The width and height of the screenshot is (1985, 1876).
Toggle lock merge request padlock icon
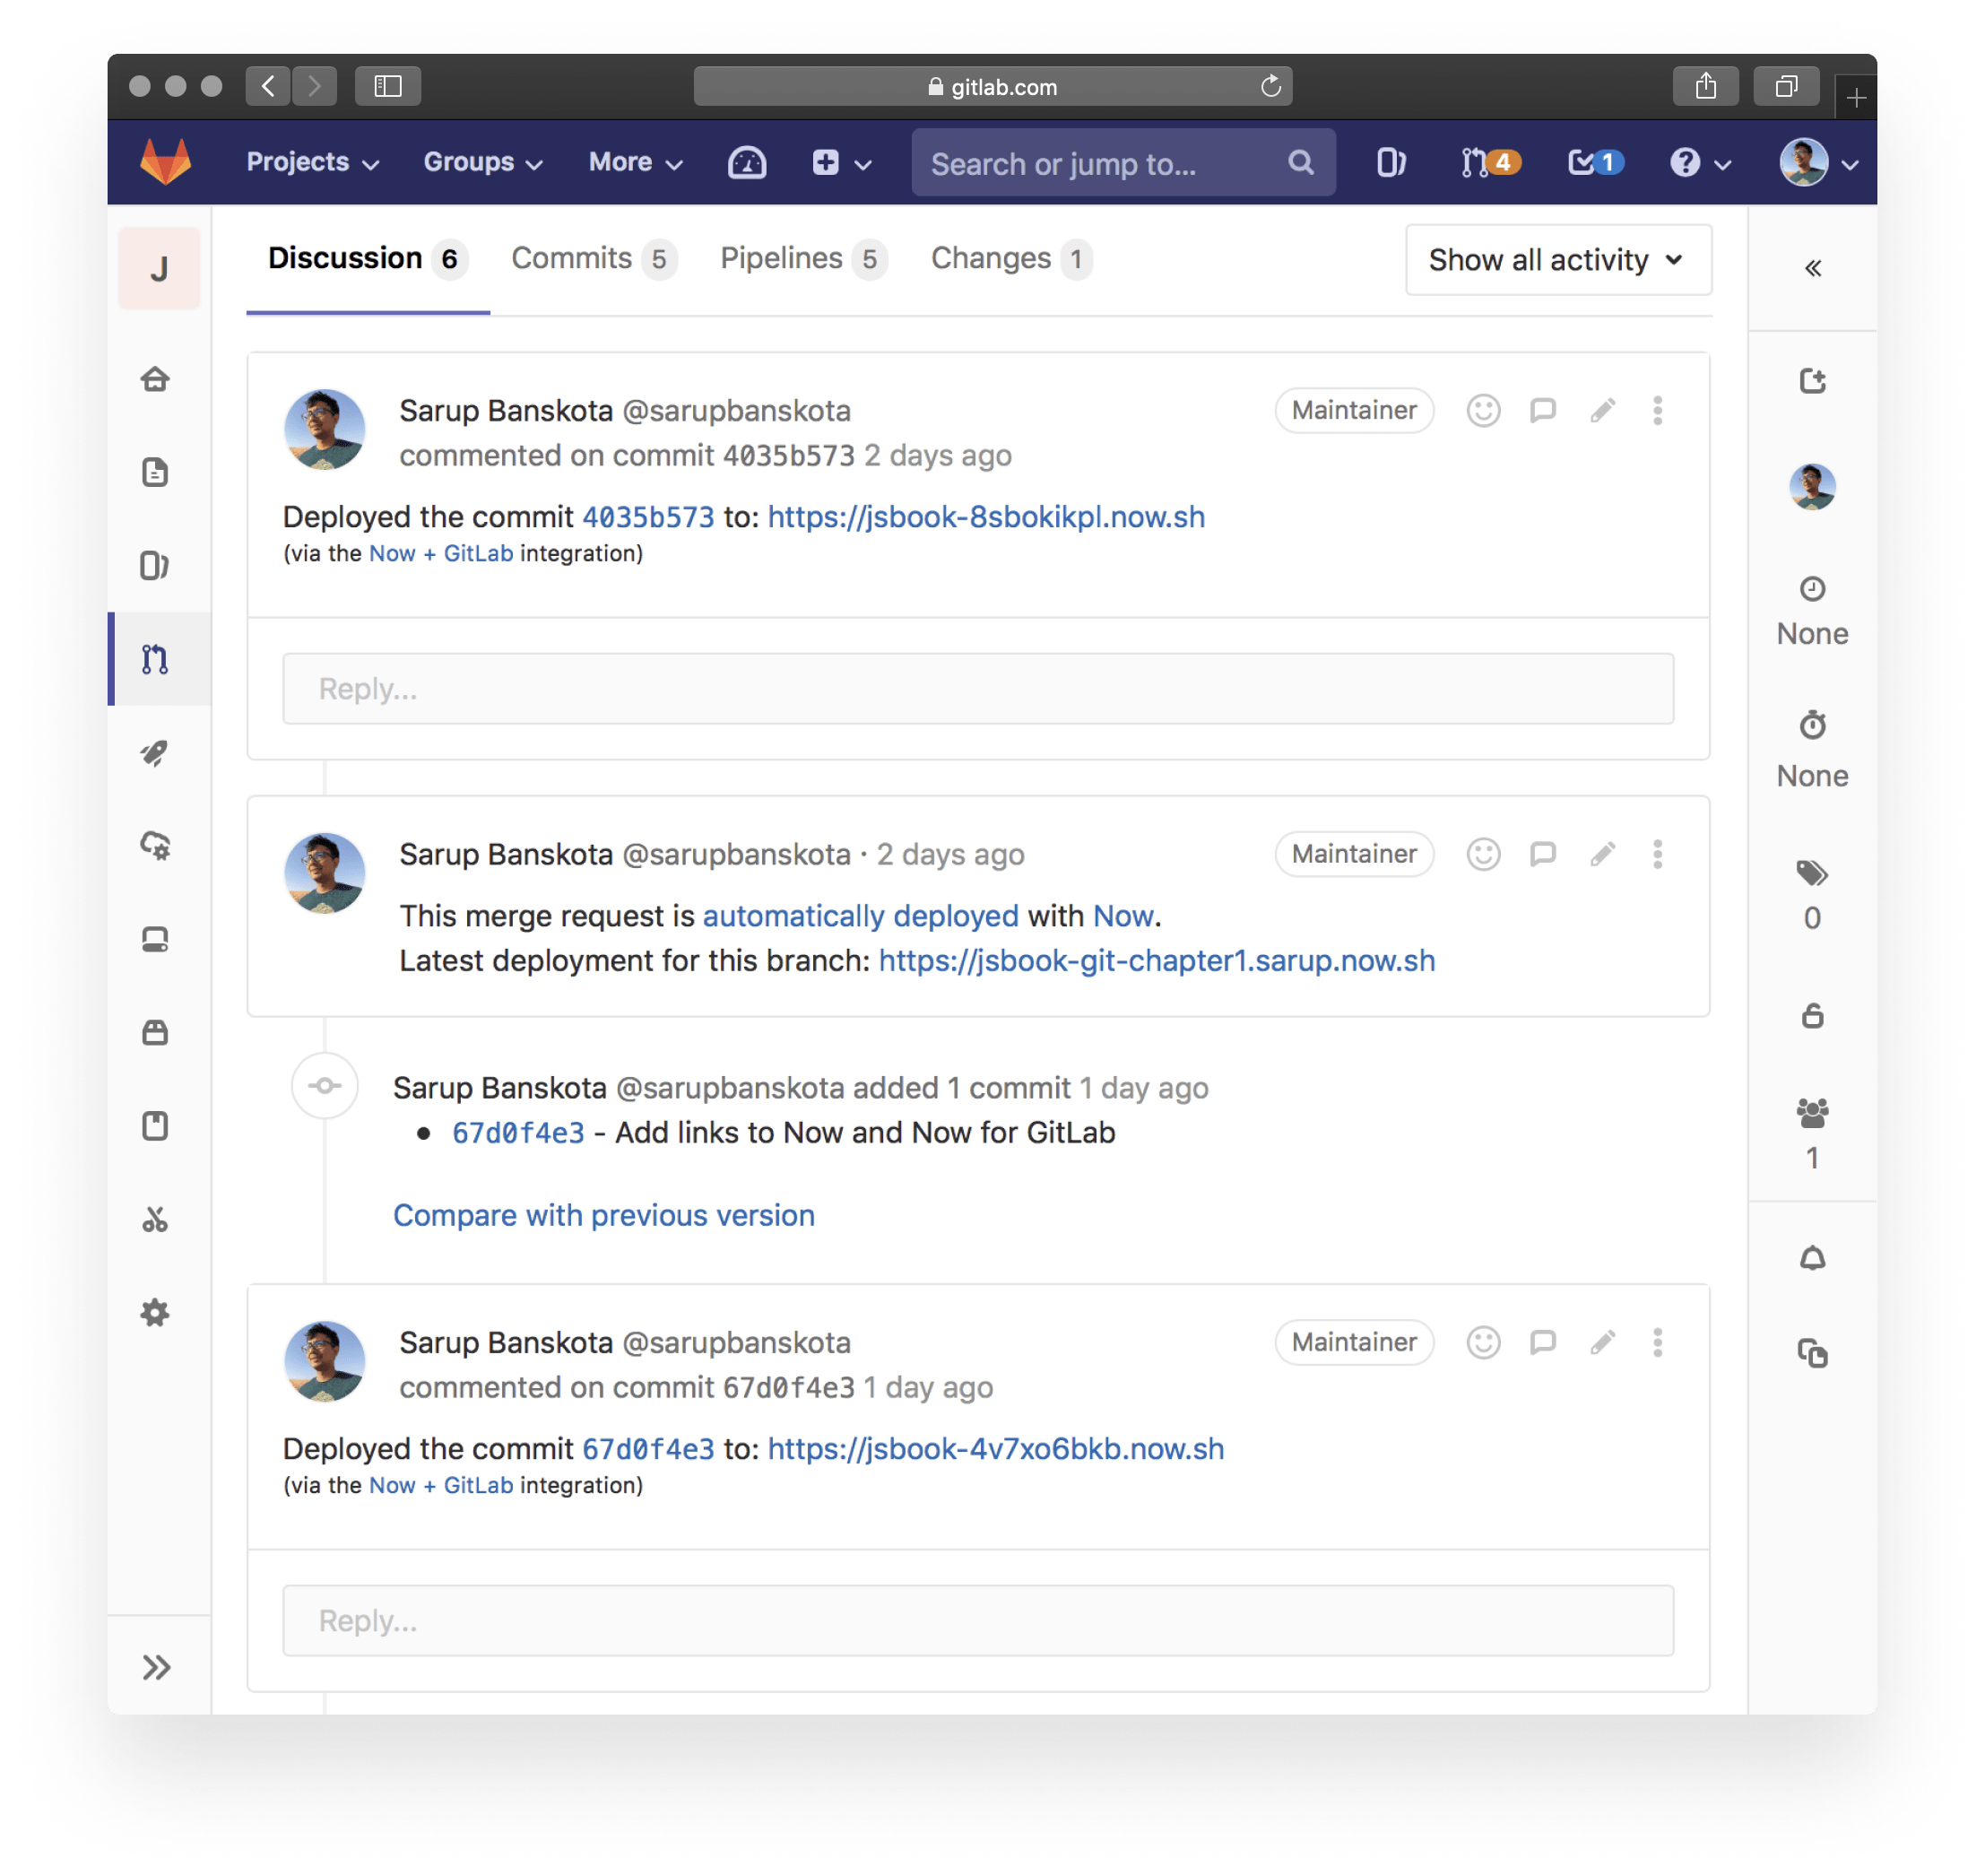click(1812, 1016)
